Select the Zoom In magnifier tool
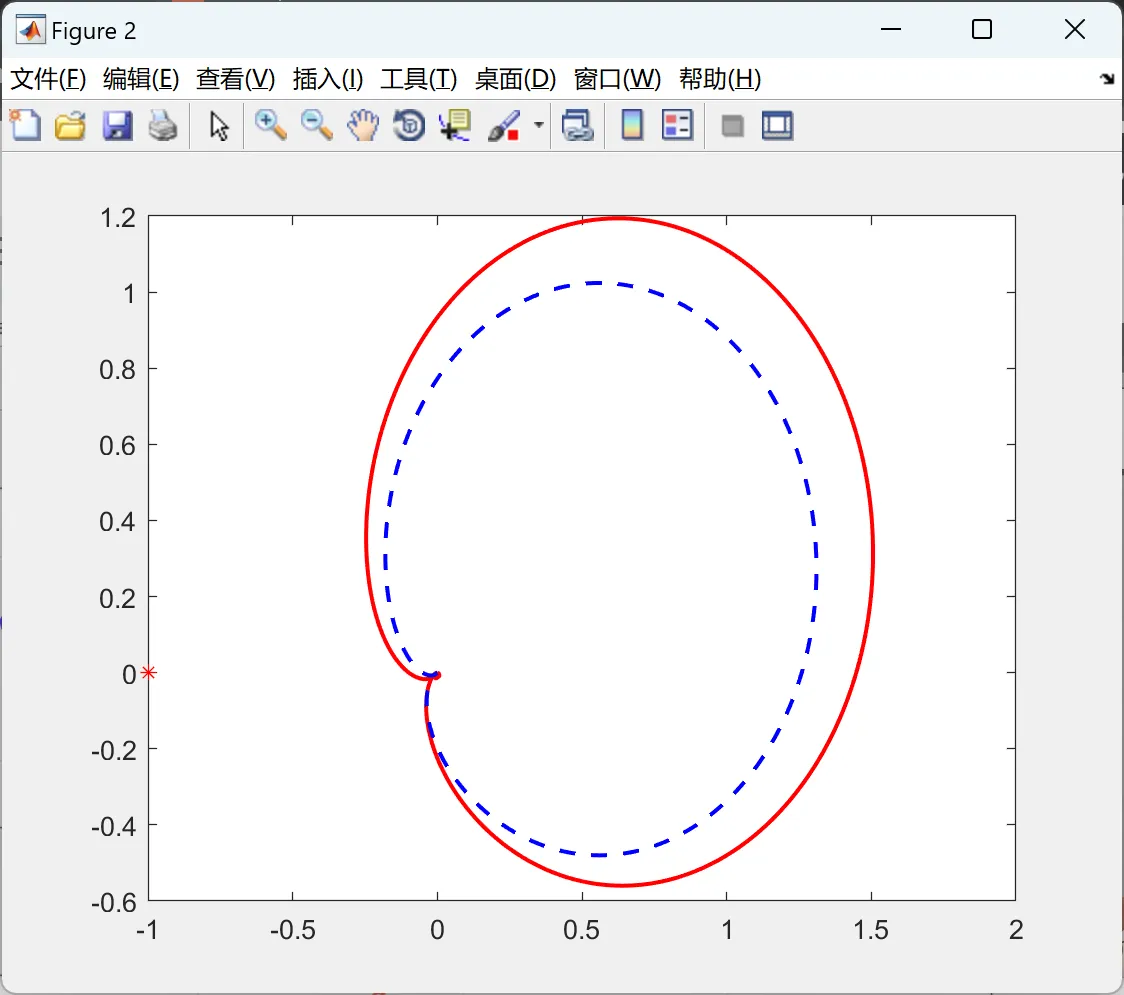The width and height of the screenshot is (1124, 995). [x=270, y=126]
